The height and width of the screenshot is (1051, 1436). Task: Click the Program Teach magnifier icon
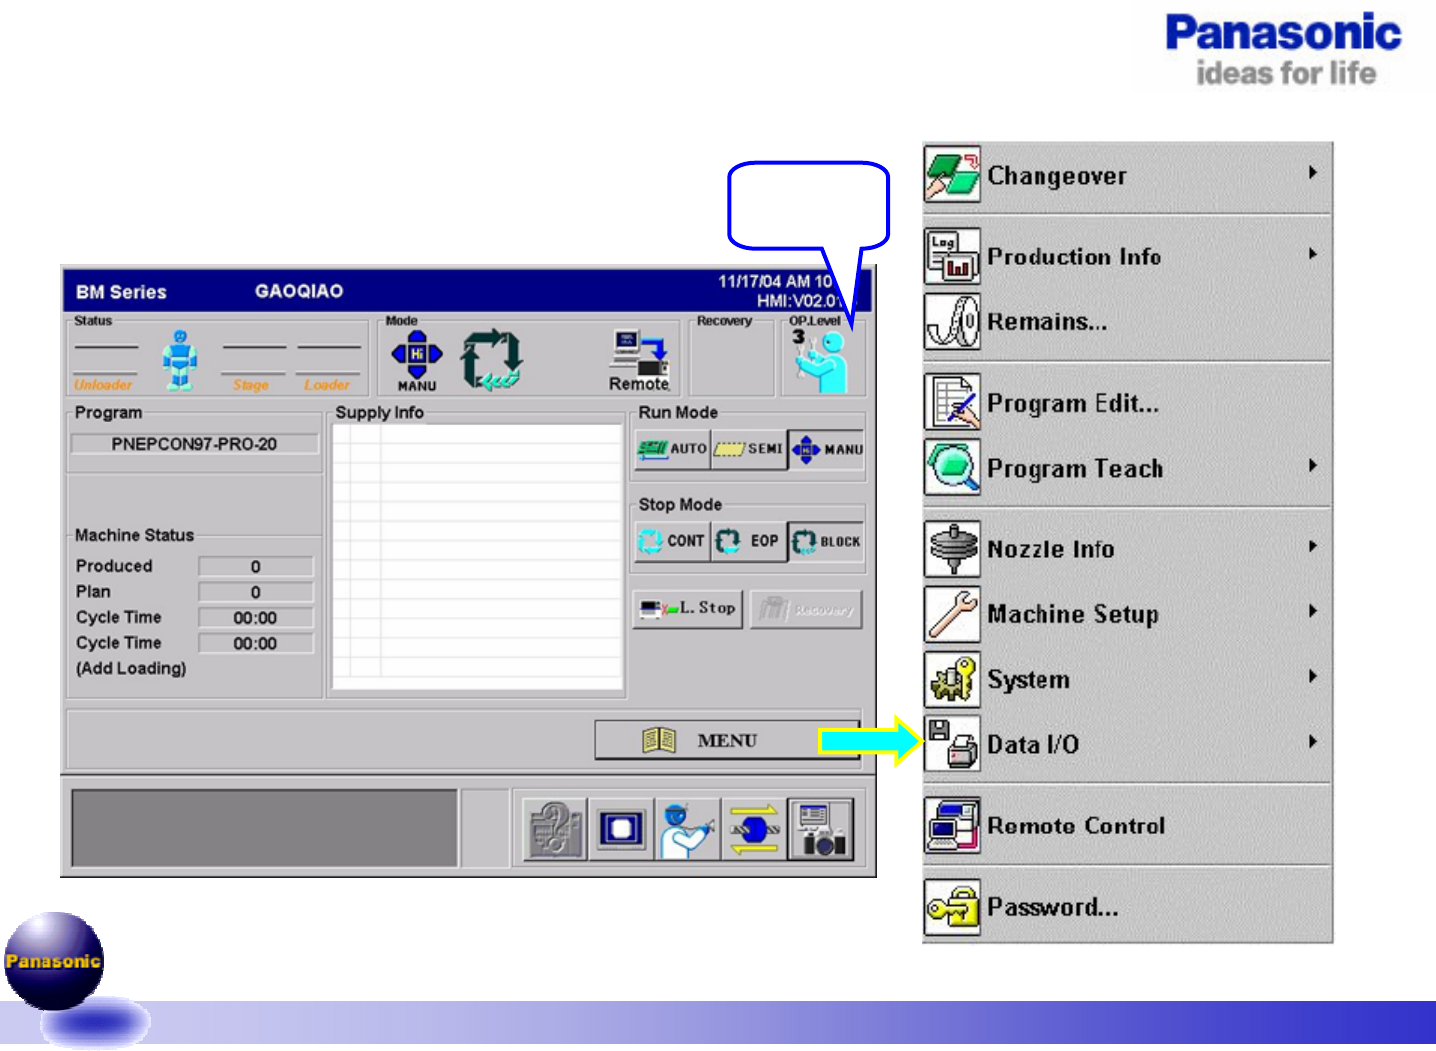pyautogui.click(x=952, y=467)
